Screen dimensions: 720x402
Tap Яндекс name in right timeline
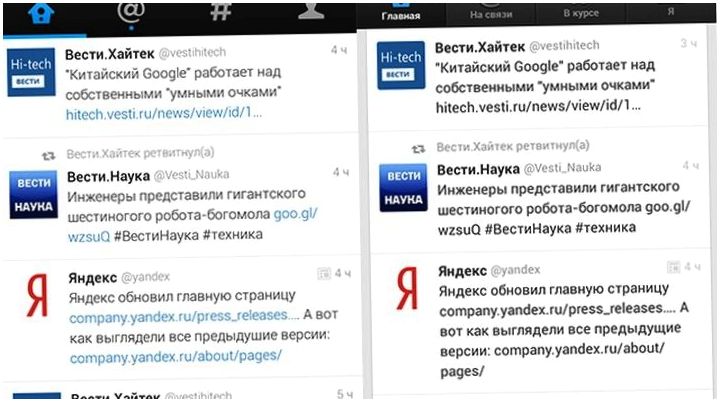pos(462,271)
